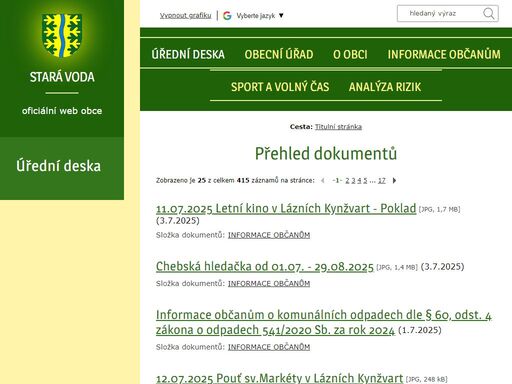Open Letní kino v Lázních Kynžvart document

tap(286, 208)
